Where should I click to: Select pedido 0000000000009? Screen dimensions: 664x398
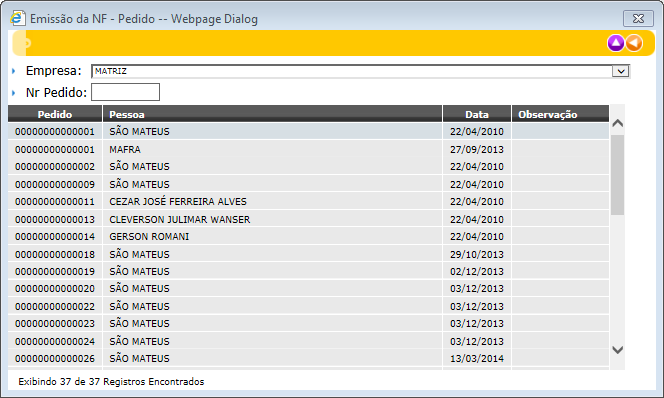tap(308, 184)
